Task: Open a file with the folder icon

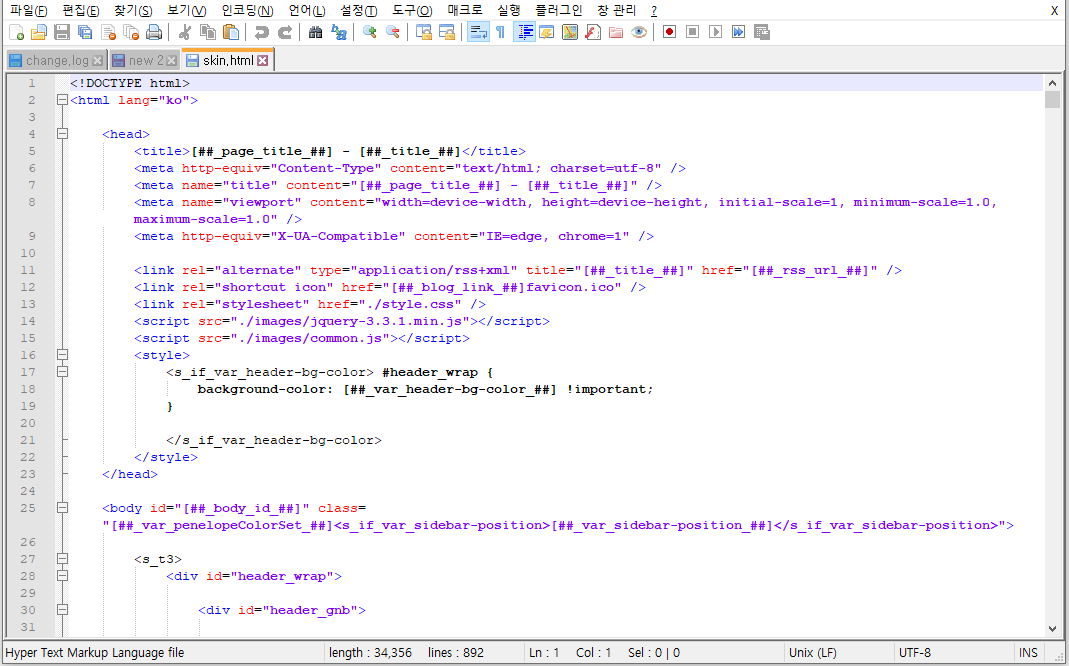Action: 39,32
